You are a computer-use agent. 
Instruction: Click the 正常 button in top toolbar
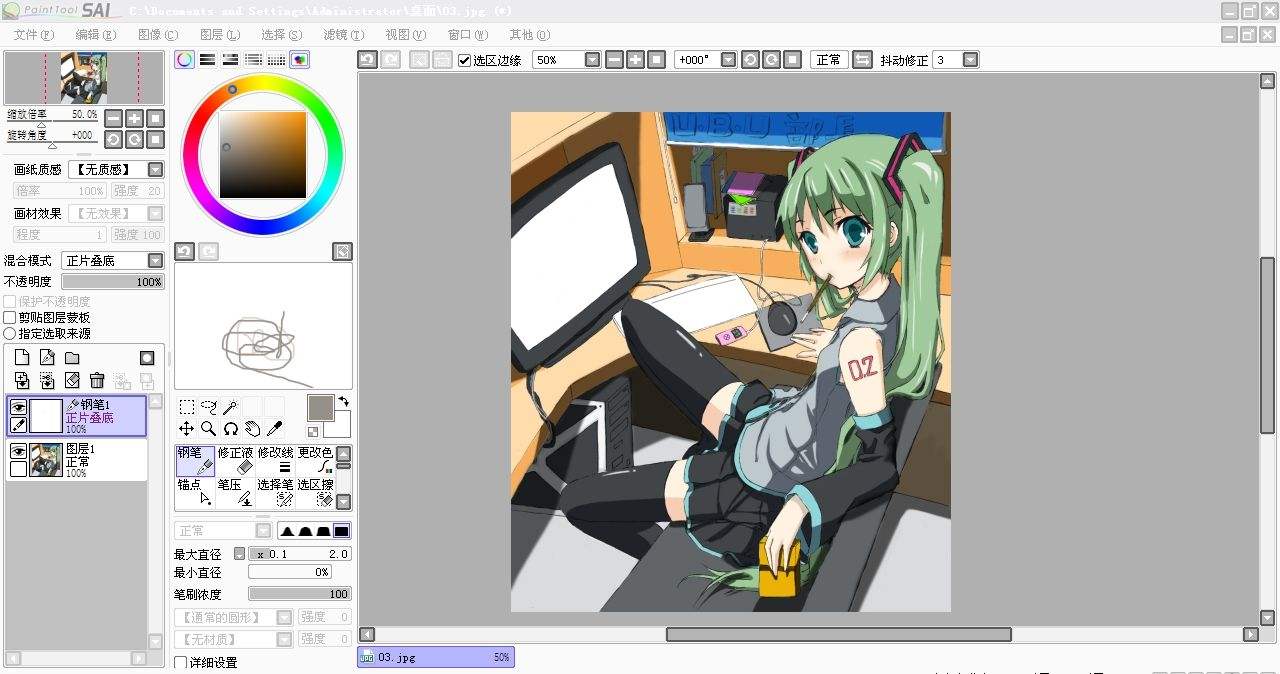tap(828, 60)
